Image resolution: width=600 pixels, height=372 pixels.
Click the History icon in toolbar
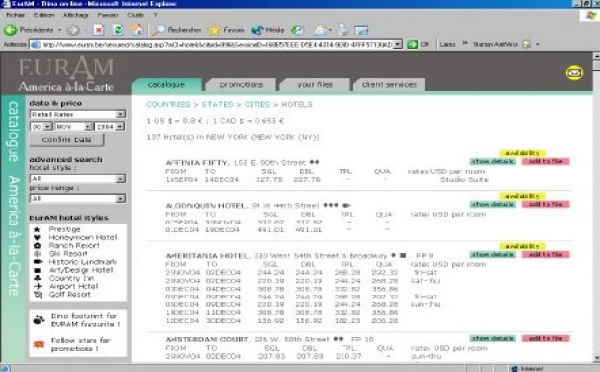click(x=297, y=30)
